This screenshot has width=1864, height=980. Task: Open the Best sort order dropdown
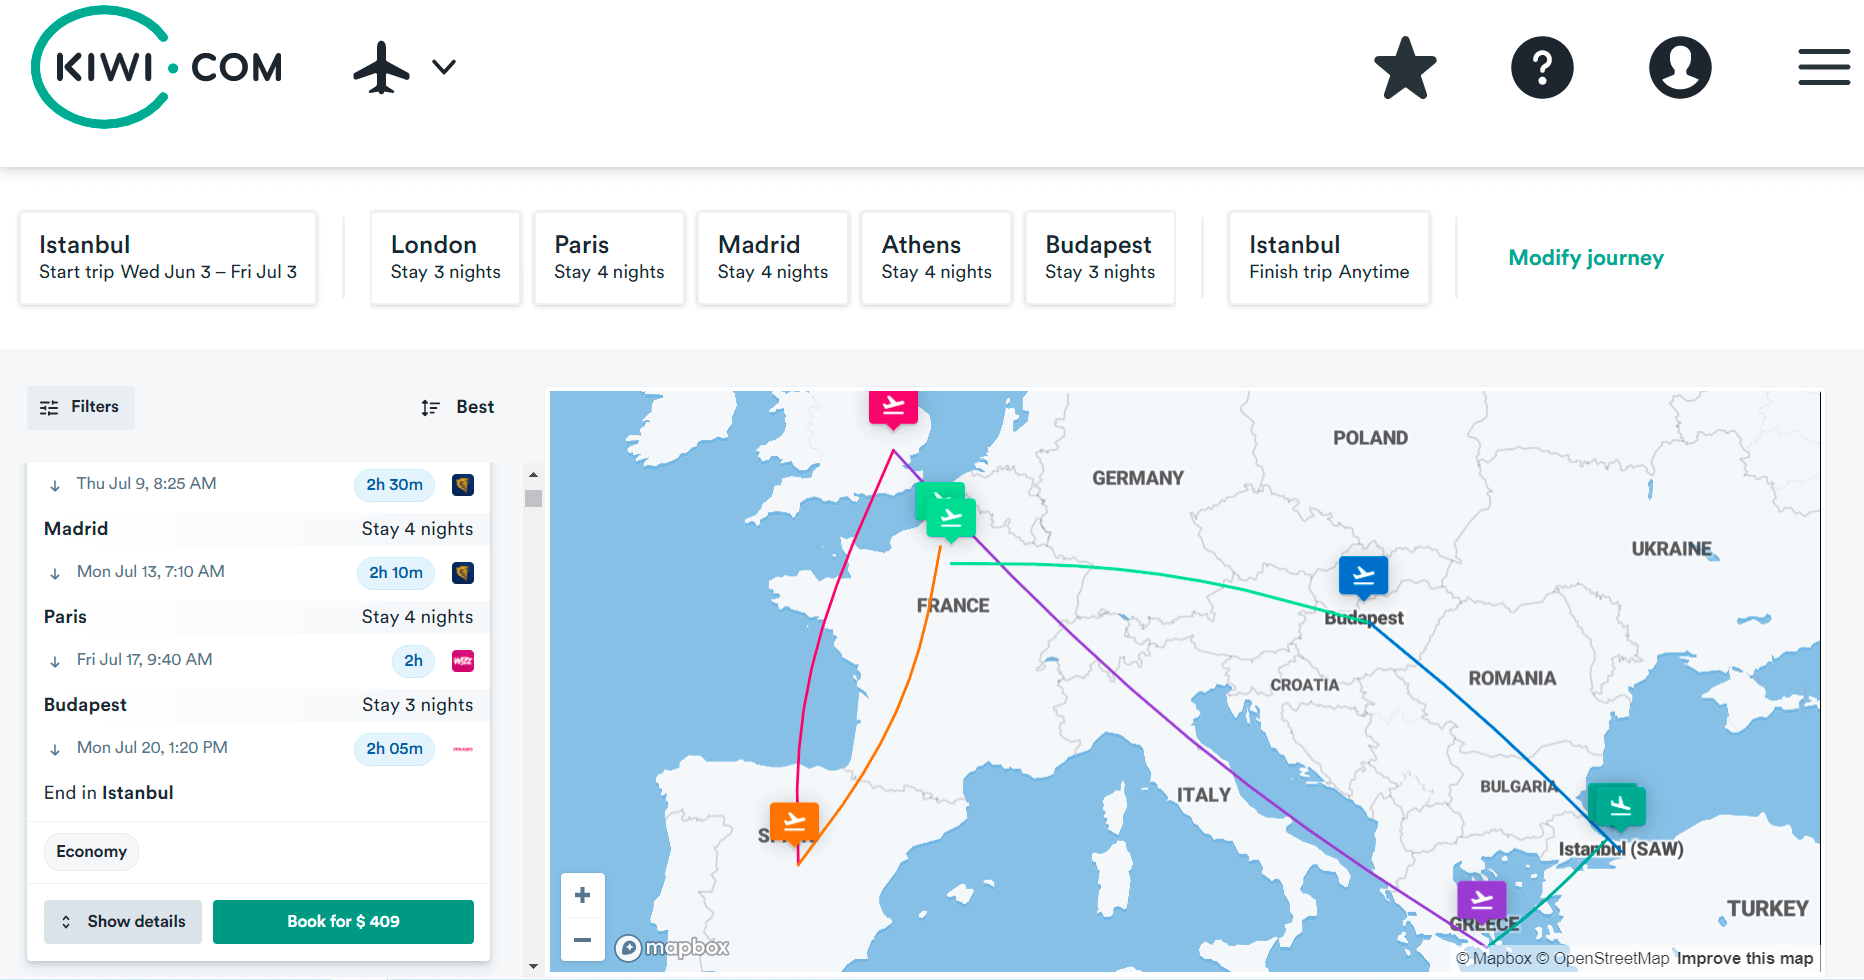(458, 407)
